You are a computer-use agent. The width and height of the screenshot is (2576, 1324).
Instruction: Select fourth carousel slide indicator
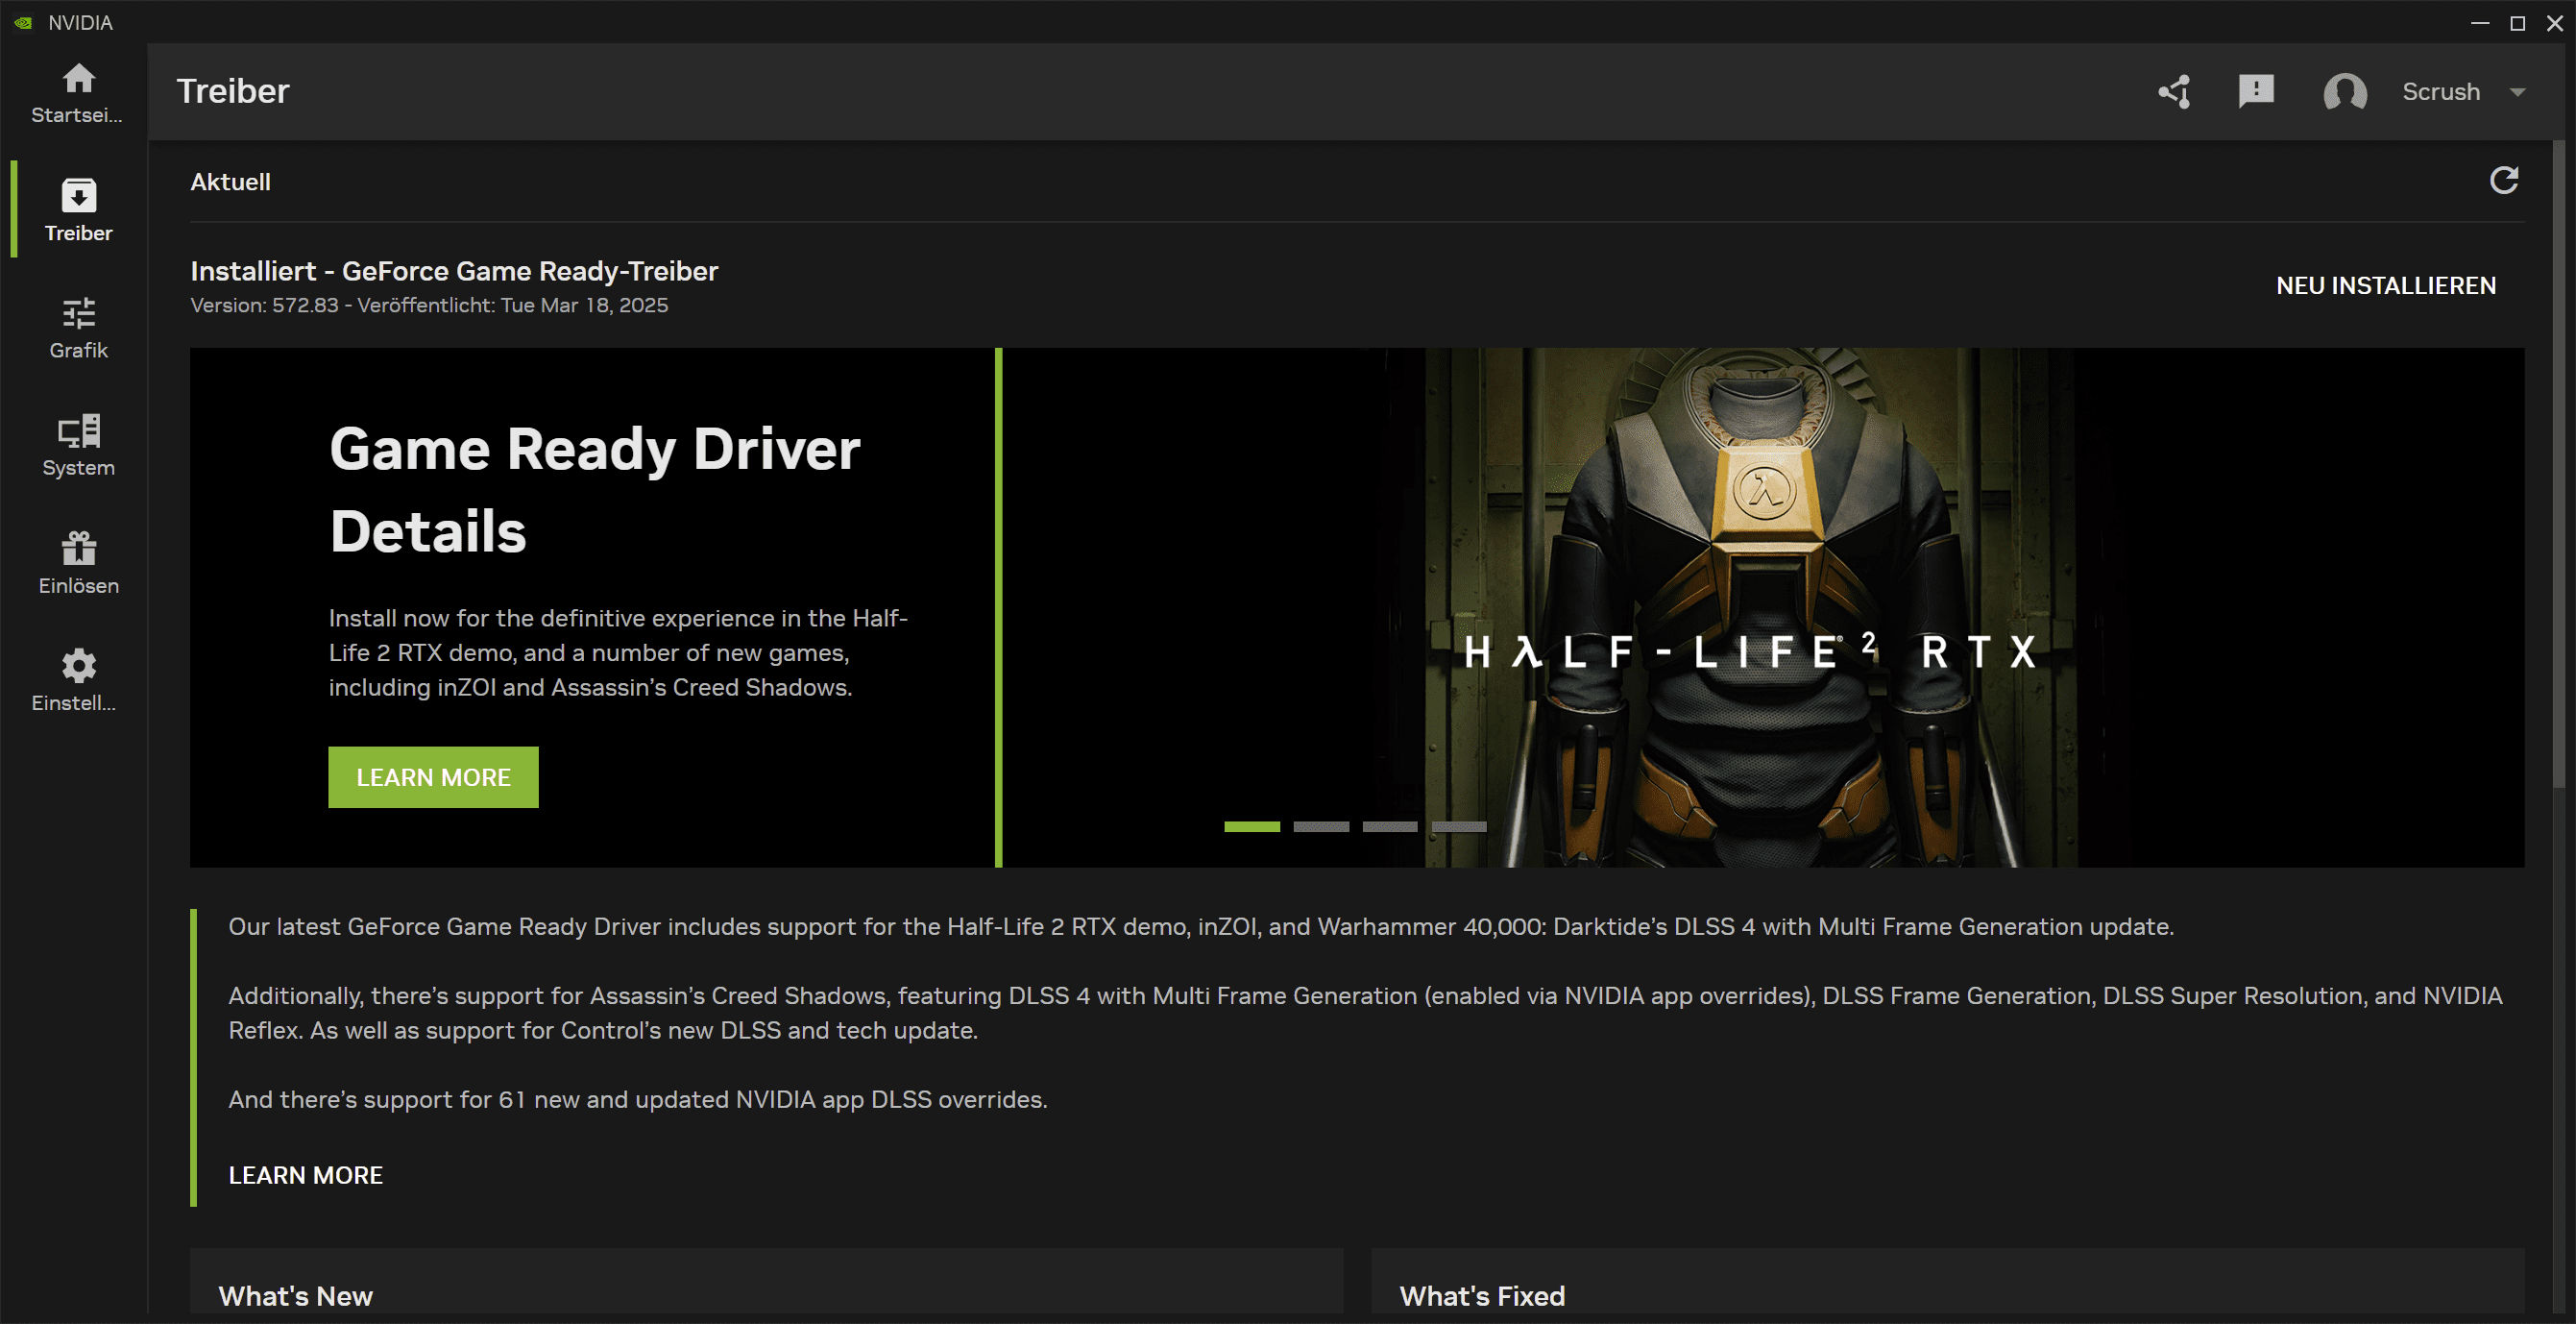1459,827
